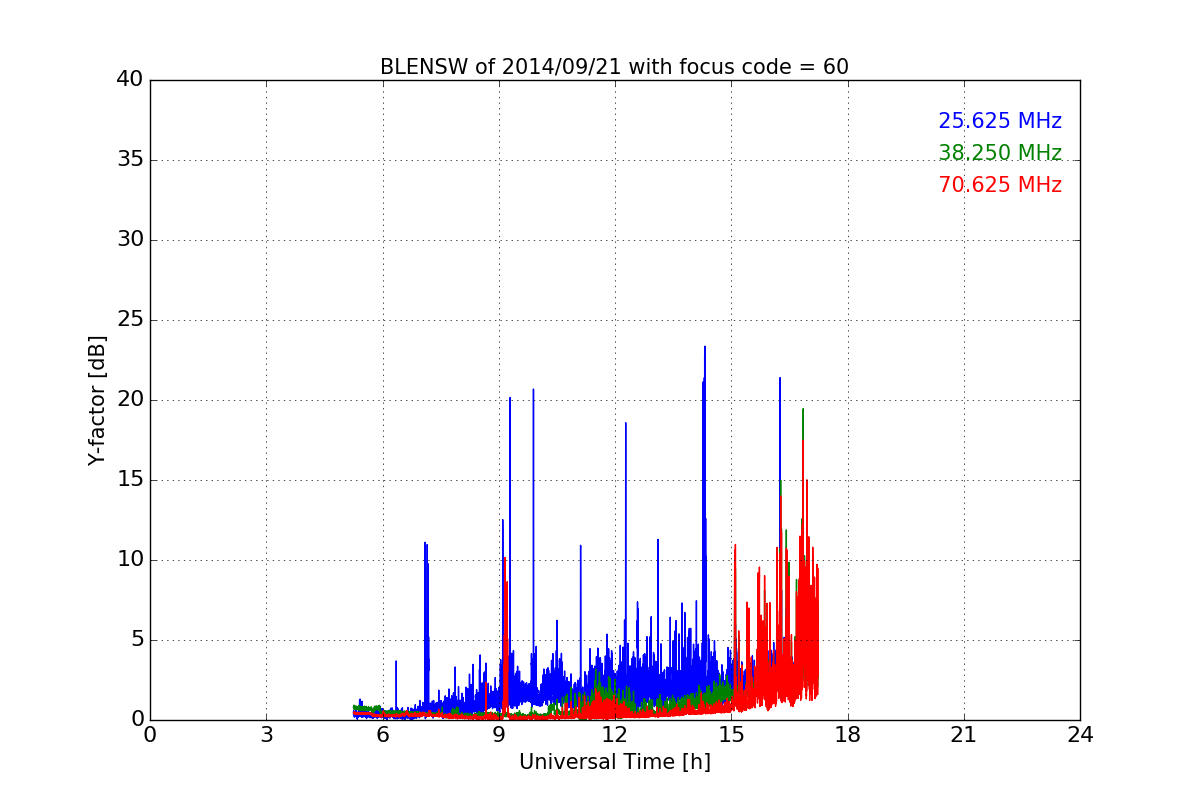Click the y-axis tick label 35
The width and height of the screenshot is (1200, 800).
129,160
